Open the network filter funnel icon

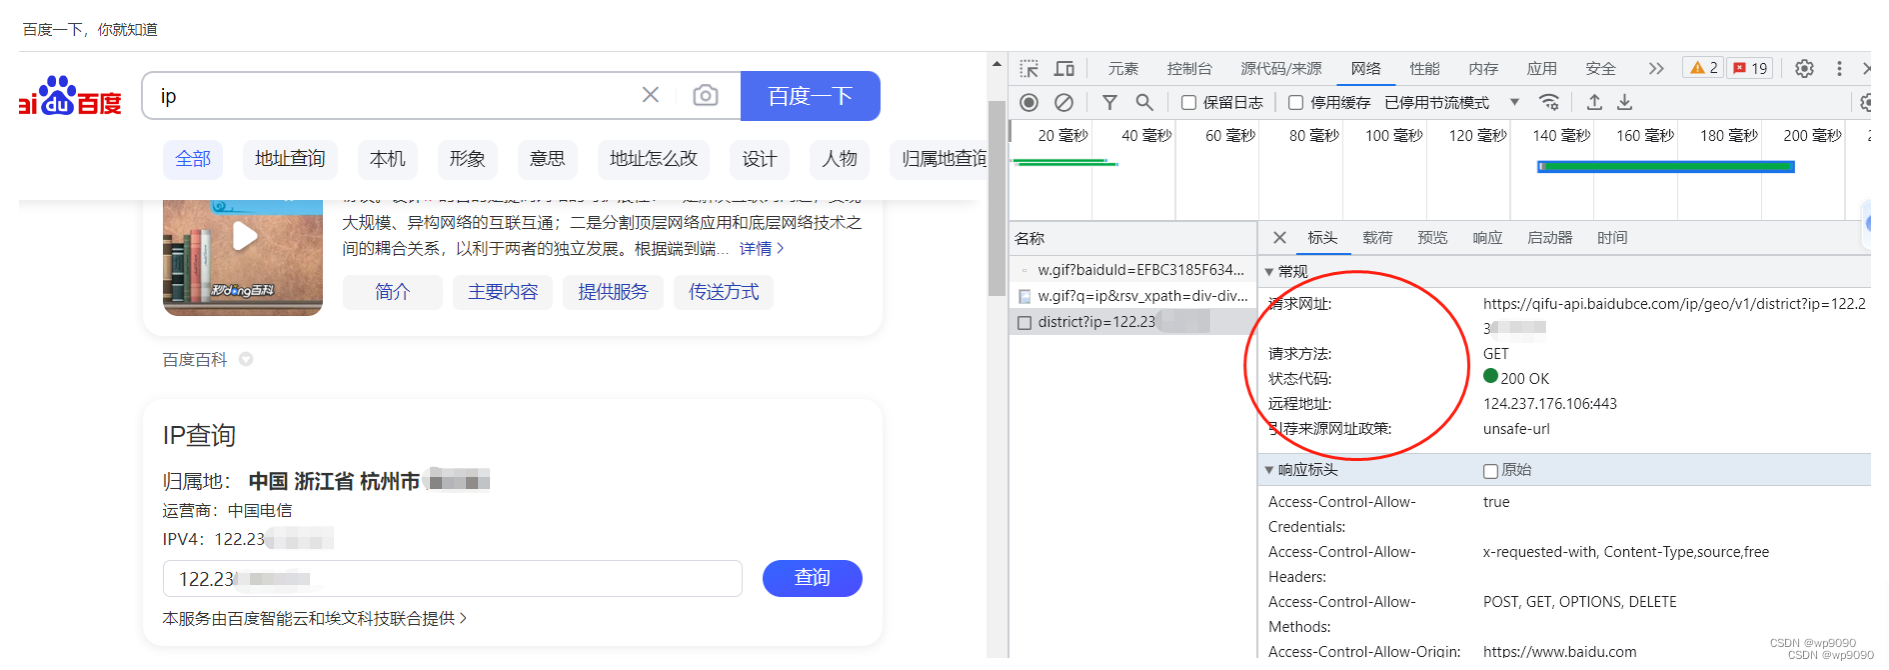coord(1109,102)
